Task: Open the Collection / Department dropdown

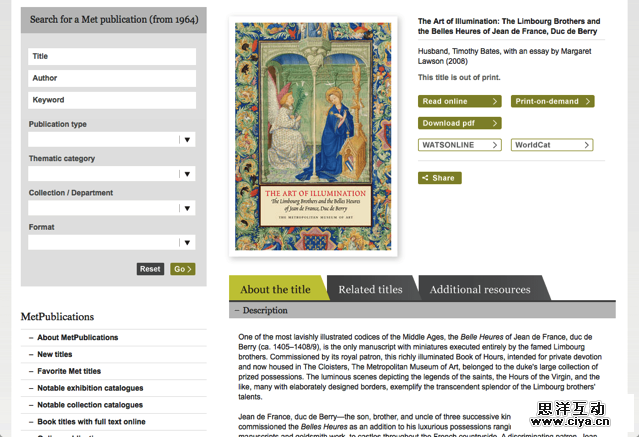Action: click(111, 208)
